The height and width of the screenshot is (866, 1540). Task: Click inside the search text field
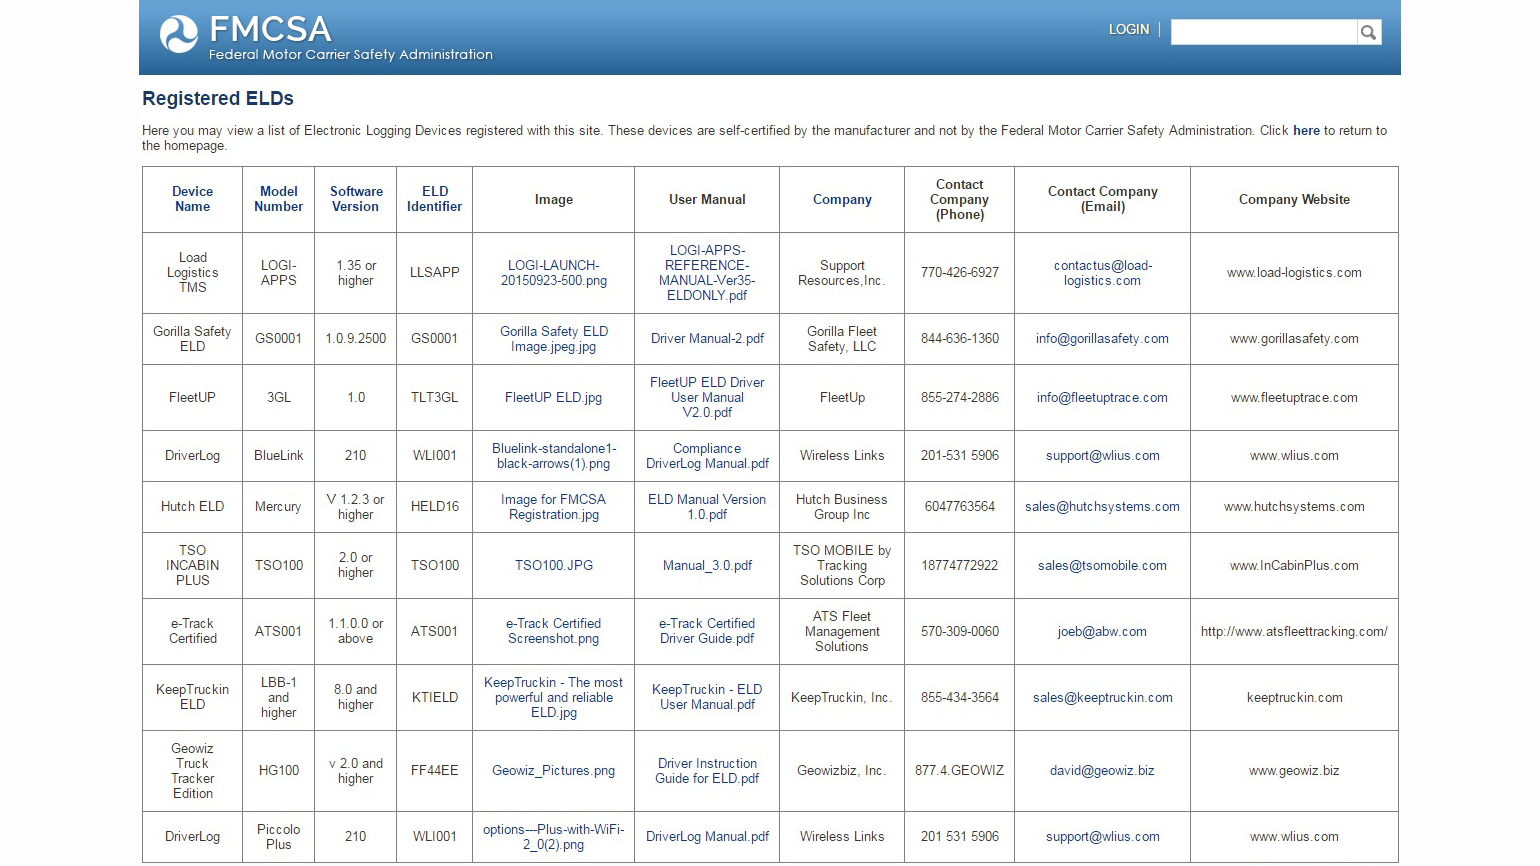(1262, 31)
